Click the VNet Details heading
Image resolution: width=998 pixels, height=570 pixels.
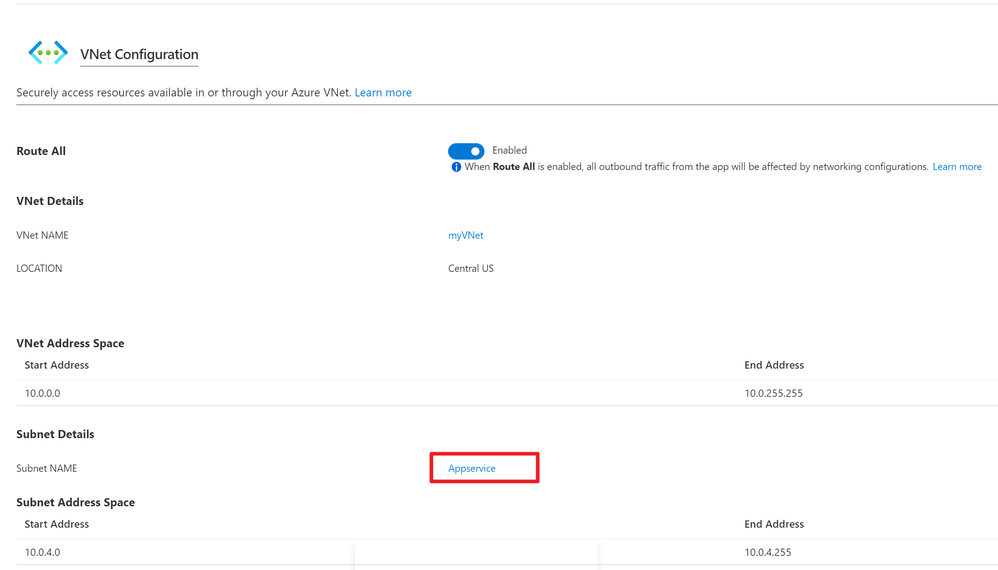coord(50,201)
